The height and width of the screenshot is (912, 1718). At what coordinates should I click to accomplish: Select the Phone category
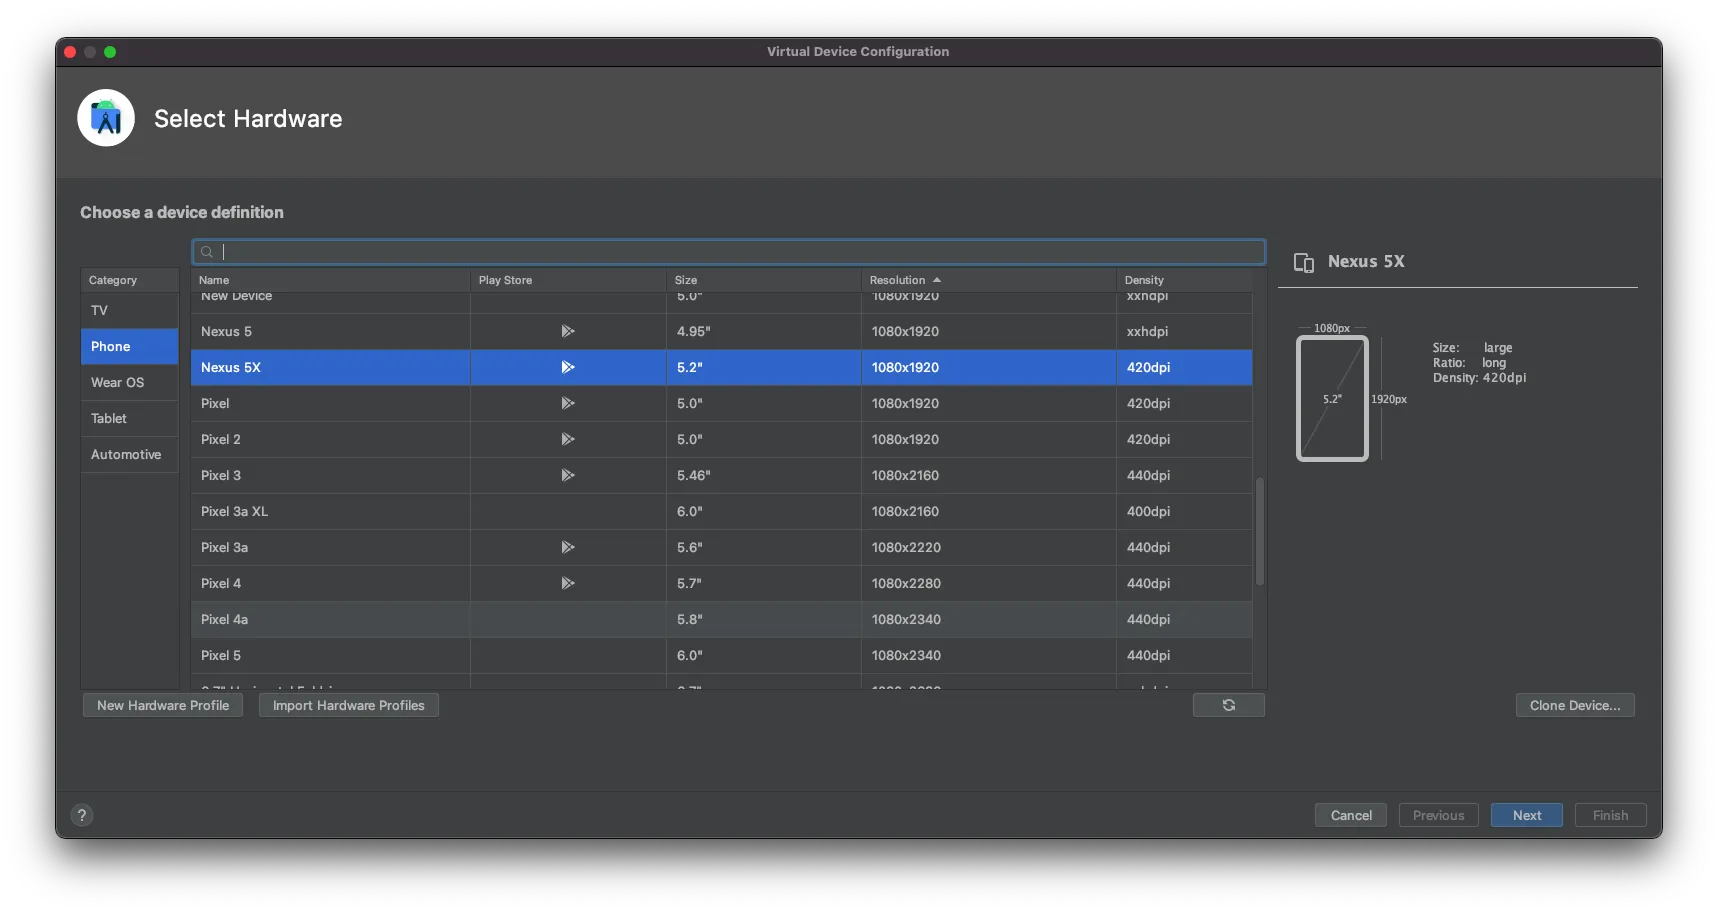129,346
